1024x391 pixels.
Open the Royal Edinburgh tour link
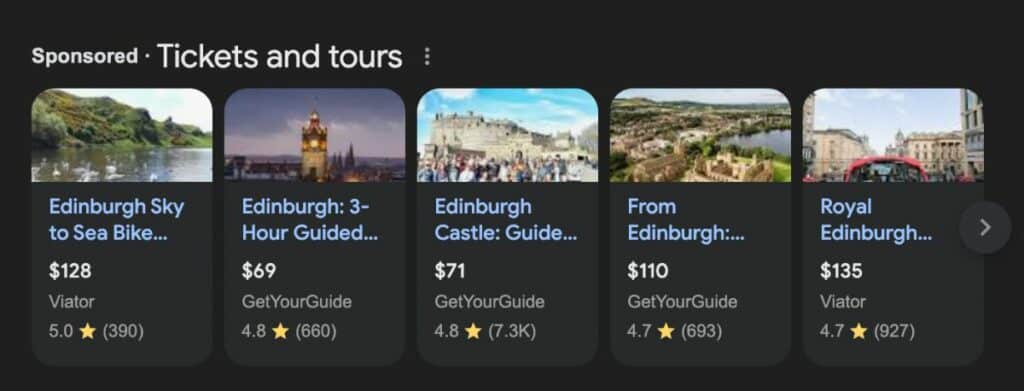click(x=876, y=219)
